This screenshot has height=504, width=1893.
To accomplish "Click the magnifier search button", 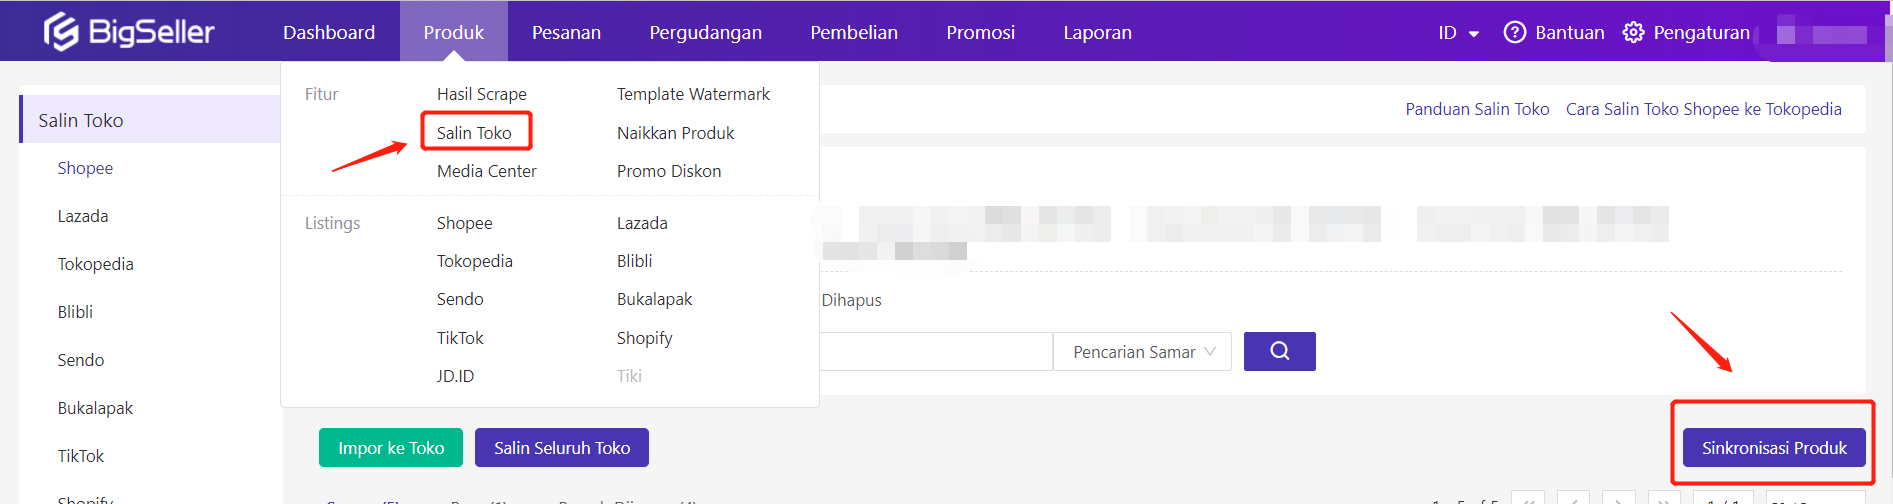I will [x=1279, y=351].
